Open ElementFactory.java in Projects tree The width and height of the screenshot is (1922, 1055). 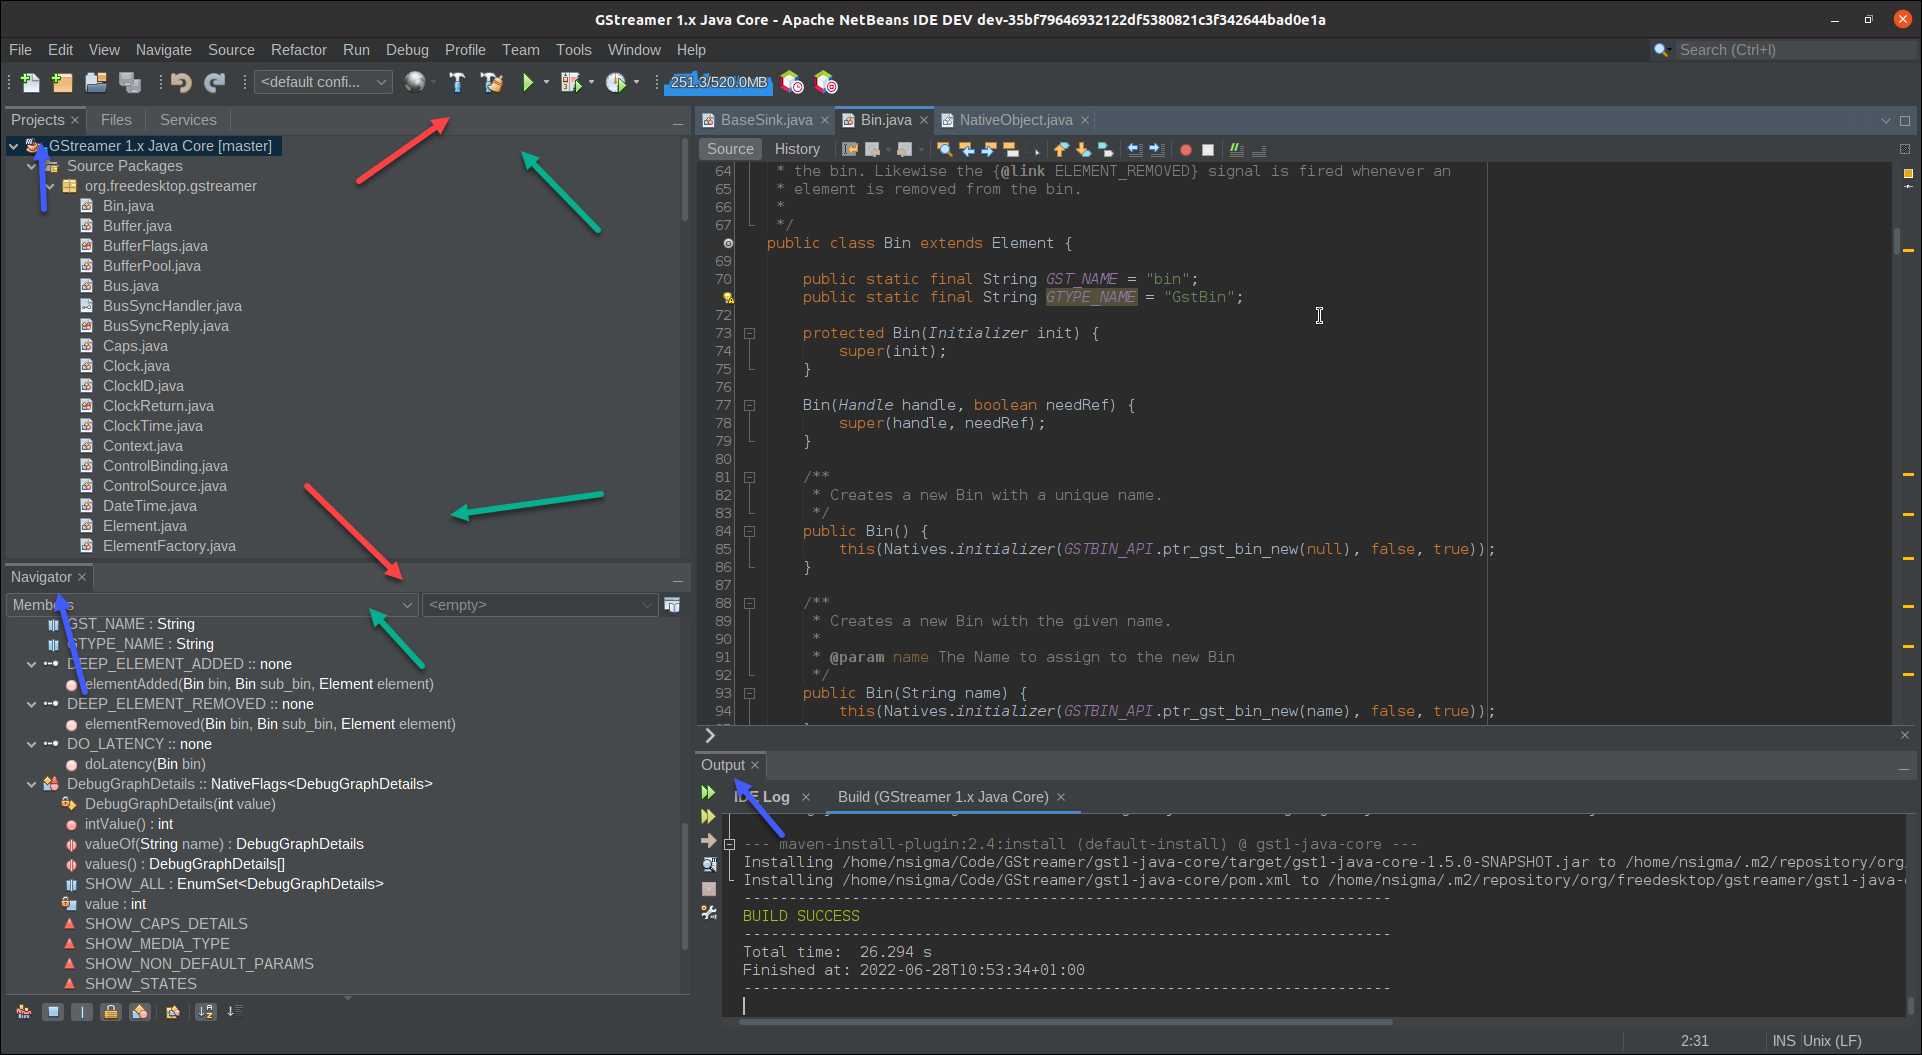click(169, 546)
